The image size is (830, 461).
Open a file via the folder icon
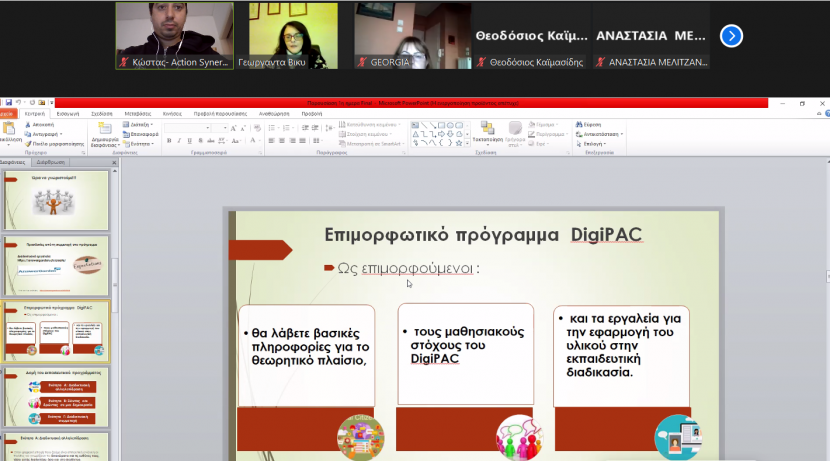click(42, 103)
